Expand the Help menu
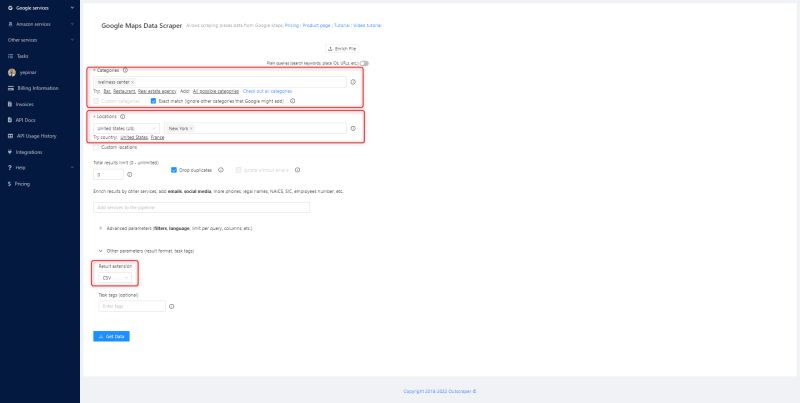 40,167
